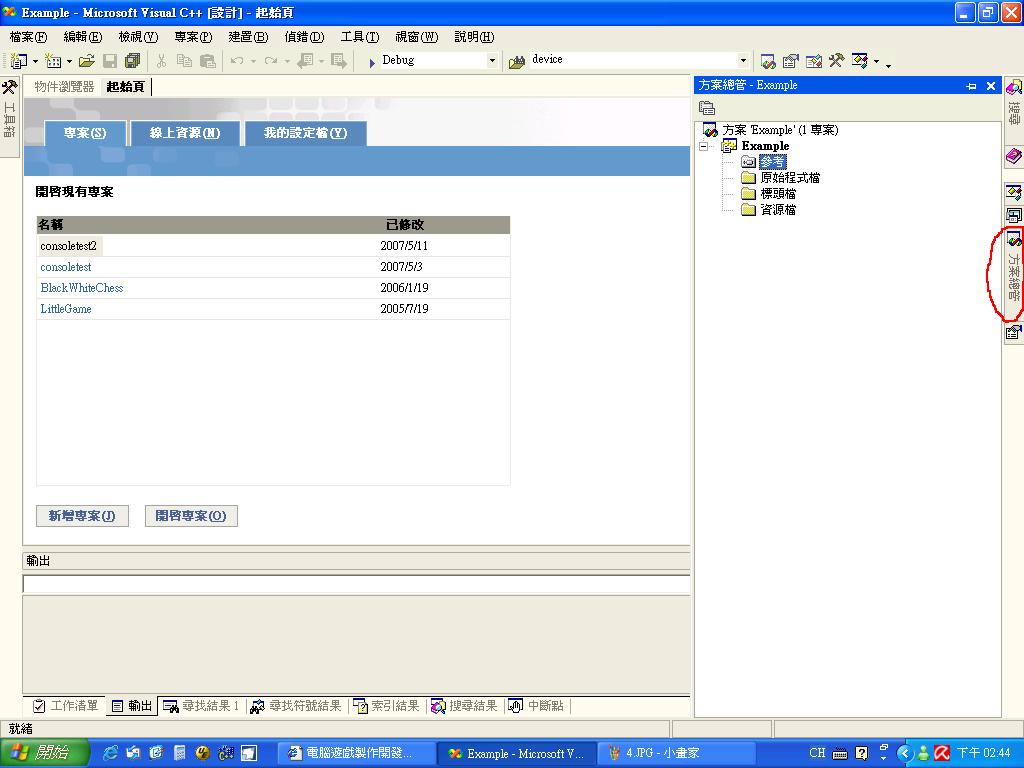Viewport: 1024px width, 768px height.
Task: Click the Cut scissors icon
Action: pos(161,61)
